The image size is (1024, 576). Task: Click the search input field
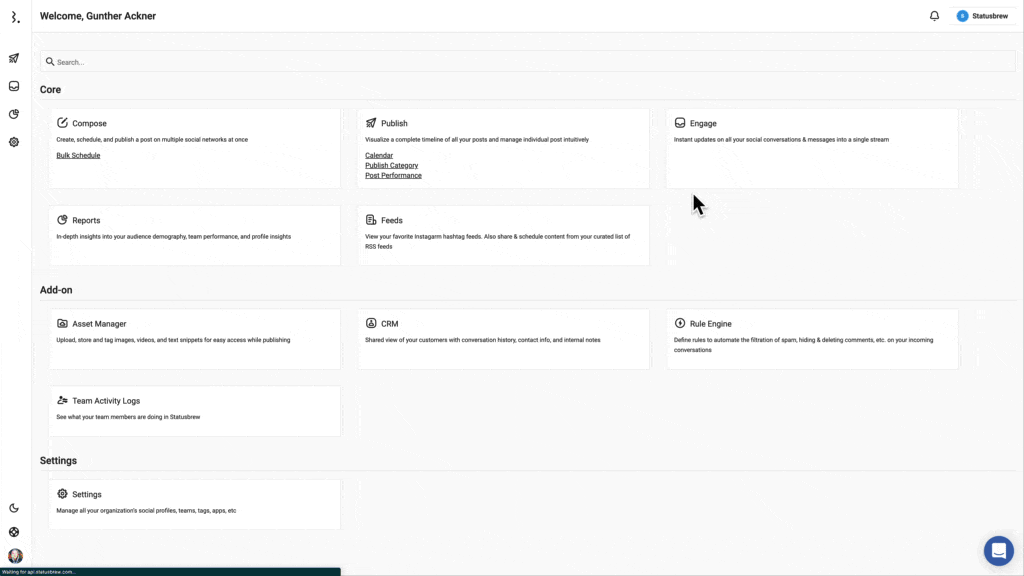point(526,62)
